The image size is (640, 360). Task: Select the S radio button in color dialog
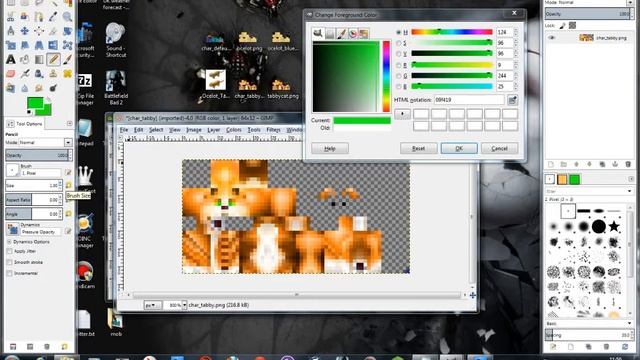[398, 43]
